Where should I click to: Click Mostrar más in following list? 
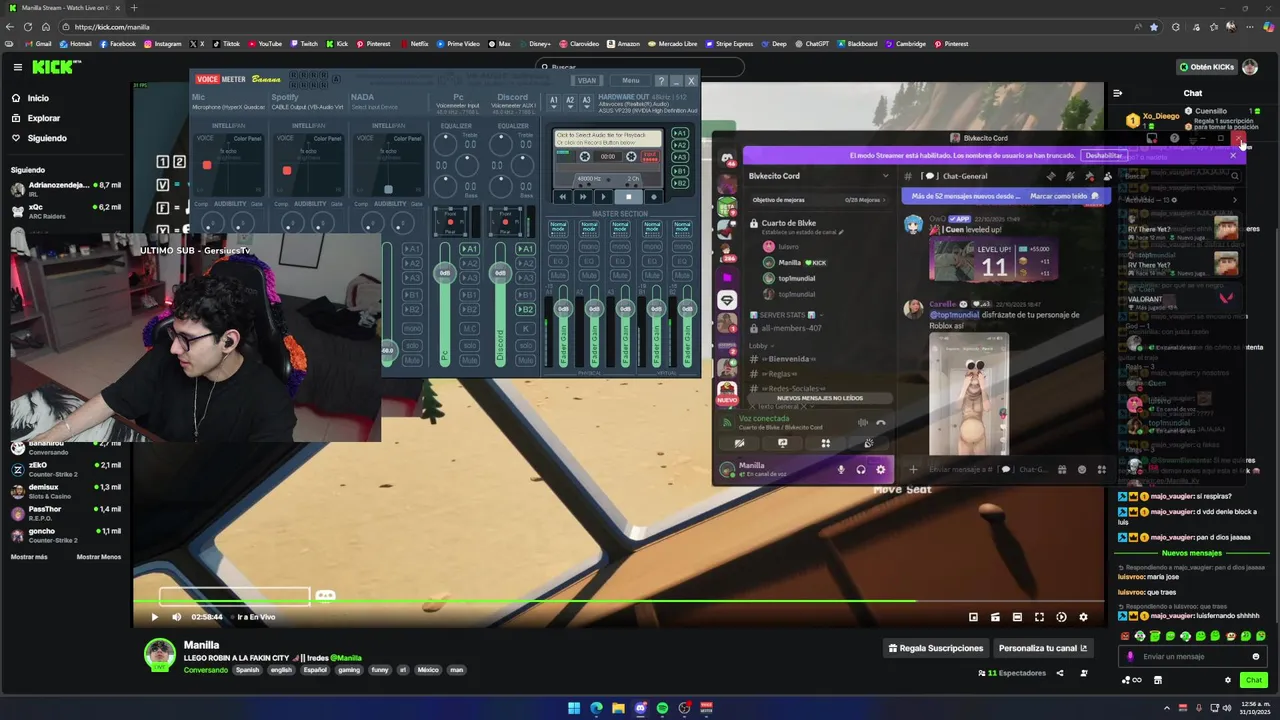tap(29, 557)
